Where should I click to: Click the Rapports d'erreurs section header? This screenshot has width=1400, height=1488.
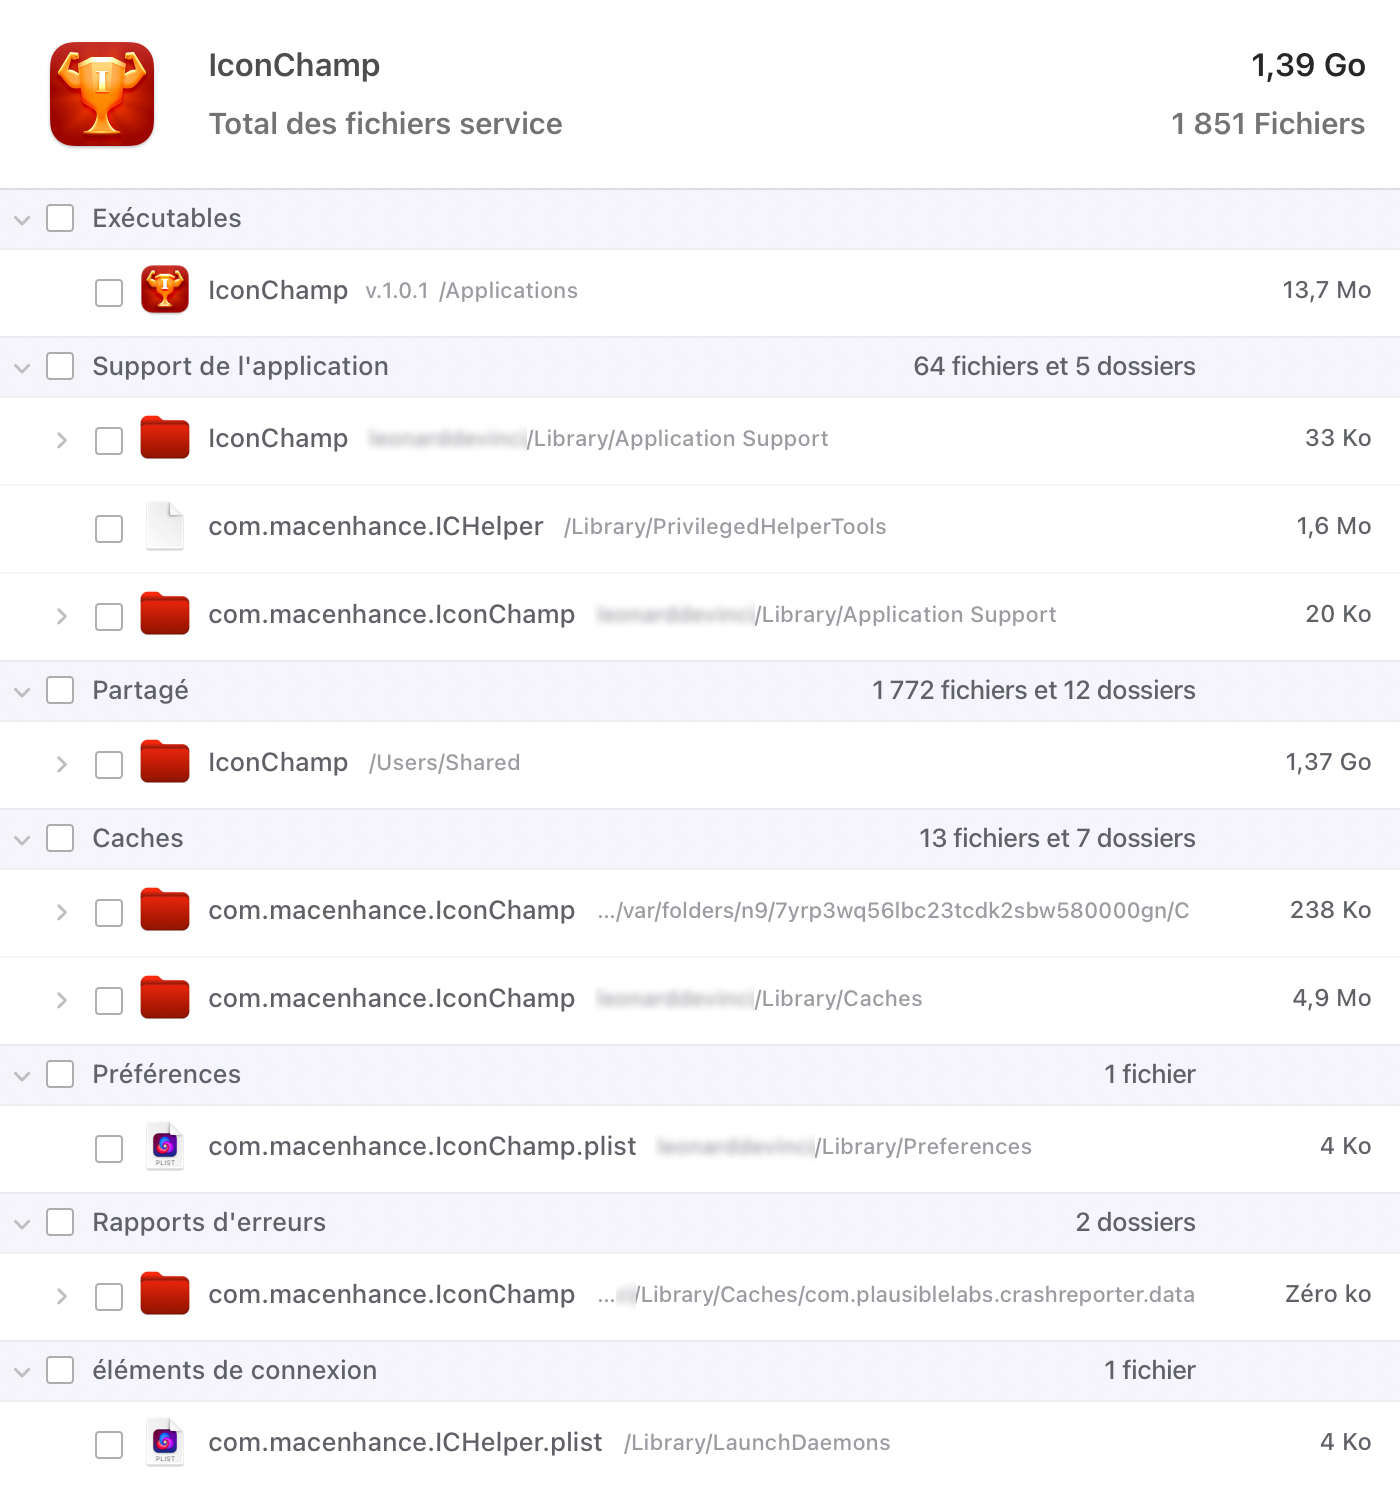[209, 1222]
